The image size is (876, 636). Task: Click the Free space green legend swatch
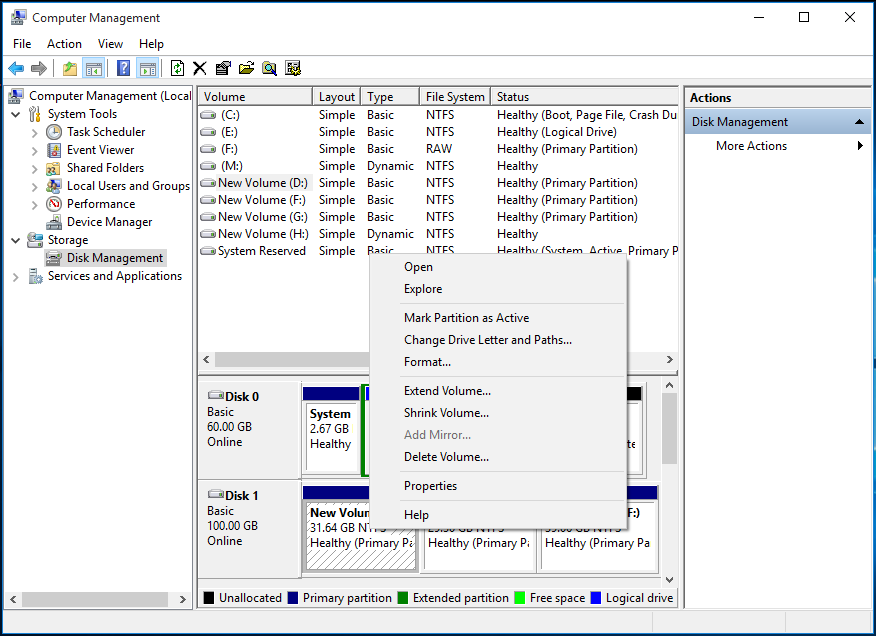[520, 598]
